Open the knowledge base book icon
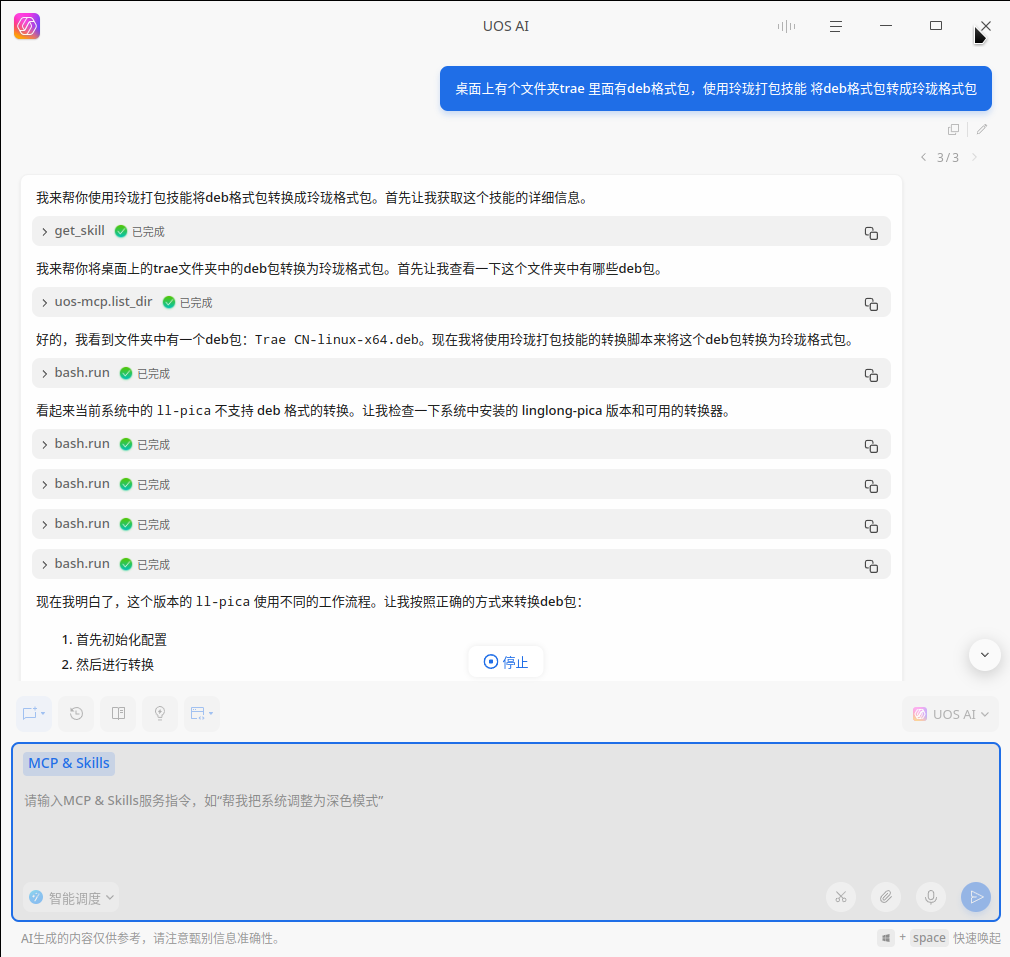The image size is (1010, 957). (x=119, y=714)
